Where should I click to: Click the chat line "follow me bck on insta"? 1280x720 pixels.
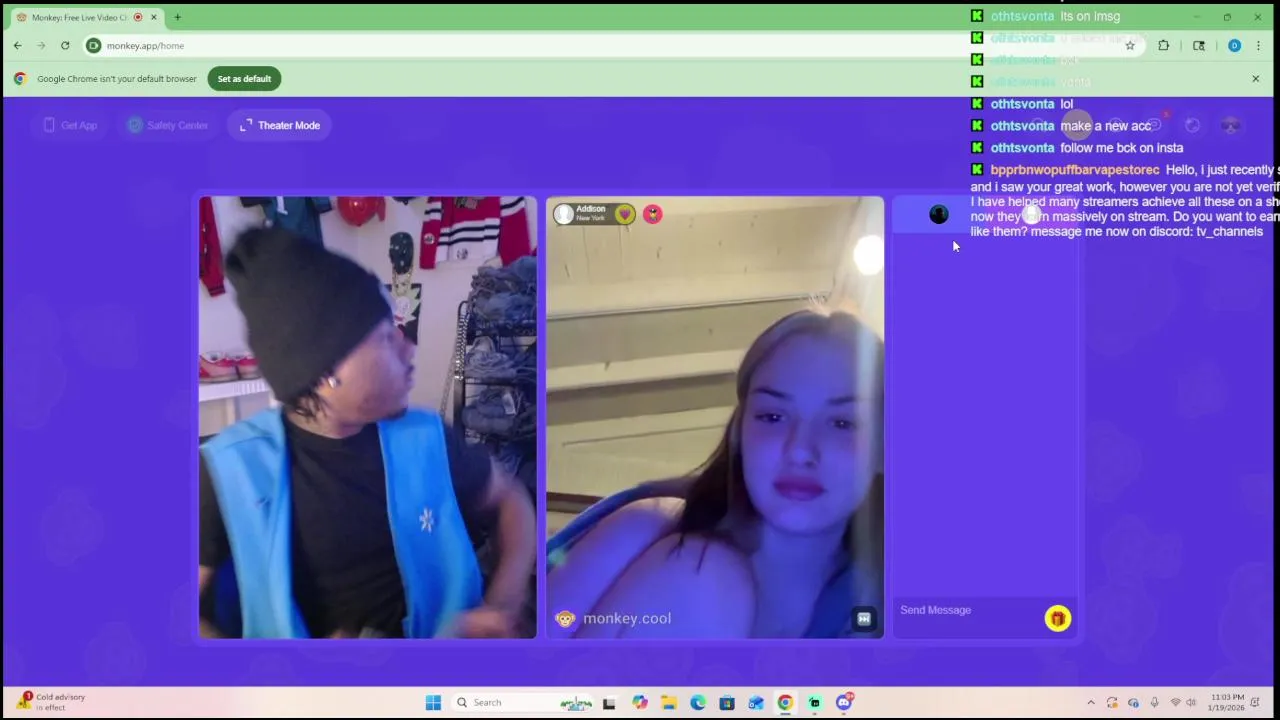[x=1121, y=148]
